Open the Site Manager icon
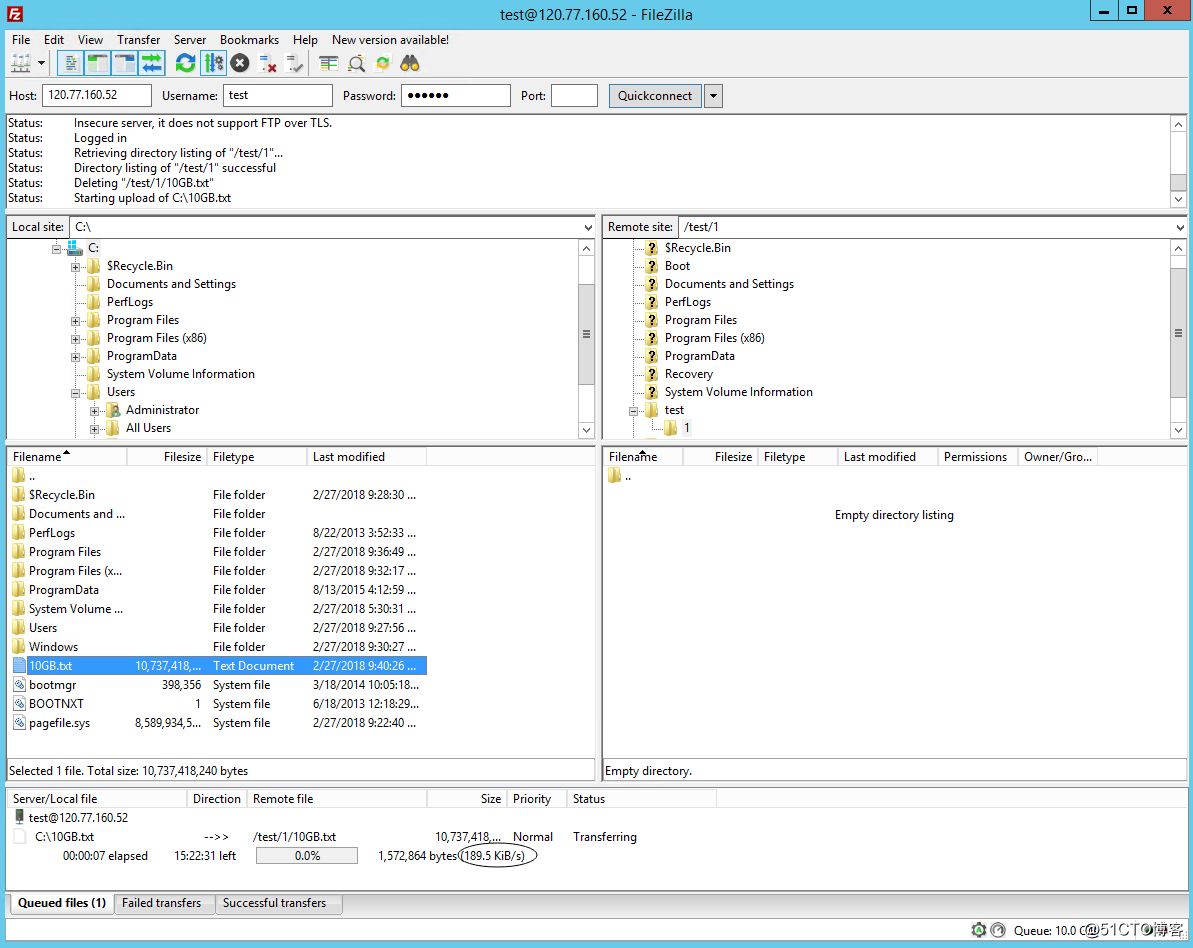Screen dimensions: 1193x948 tap(21, 63)
